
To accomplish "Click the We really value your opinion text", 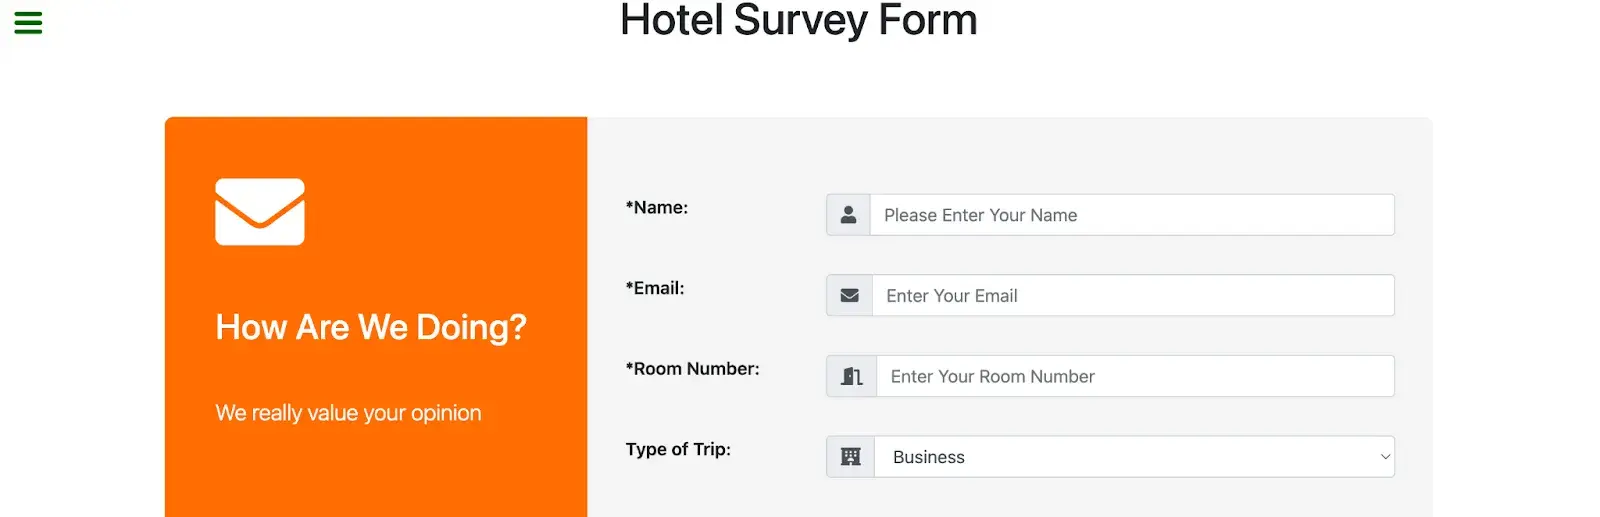I will click(x=348, y=413).
